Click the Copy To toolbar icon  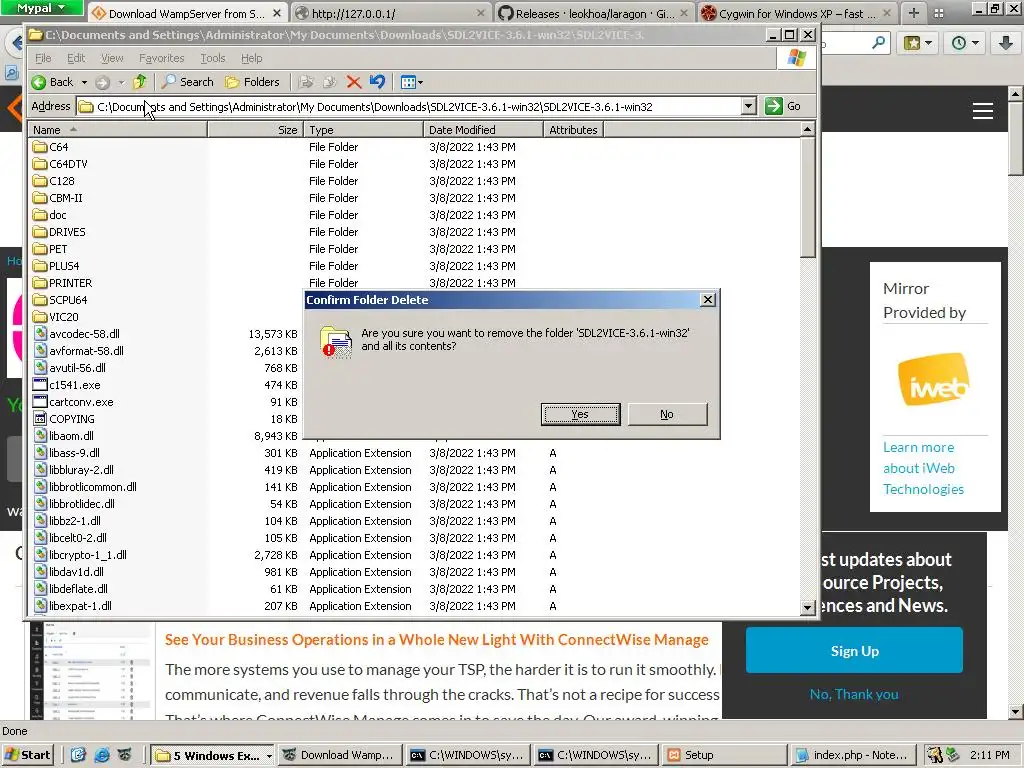330,82
